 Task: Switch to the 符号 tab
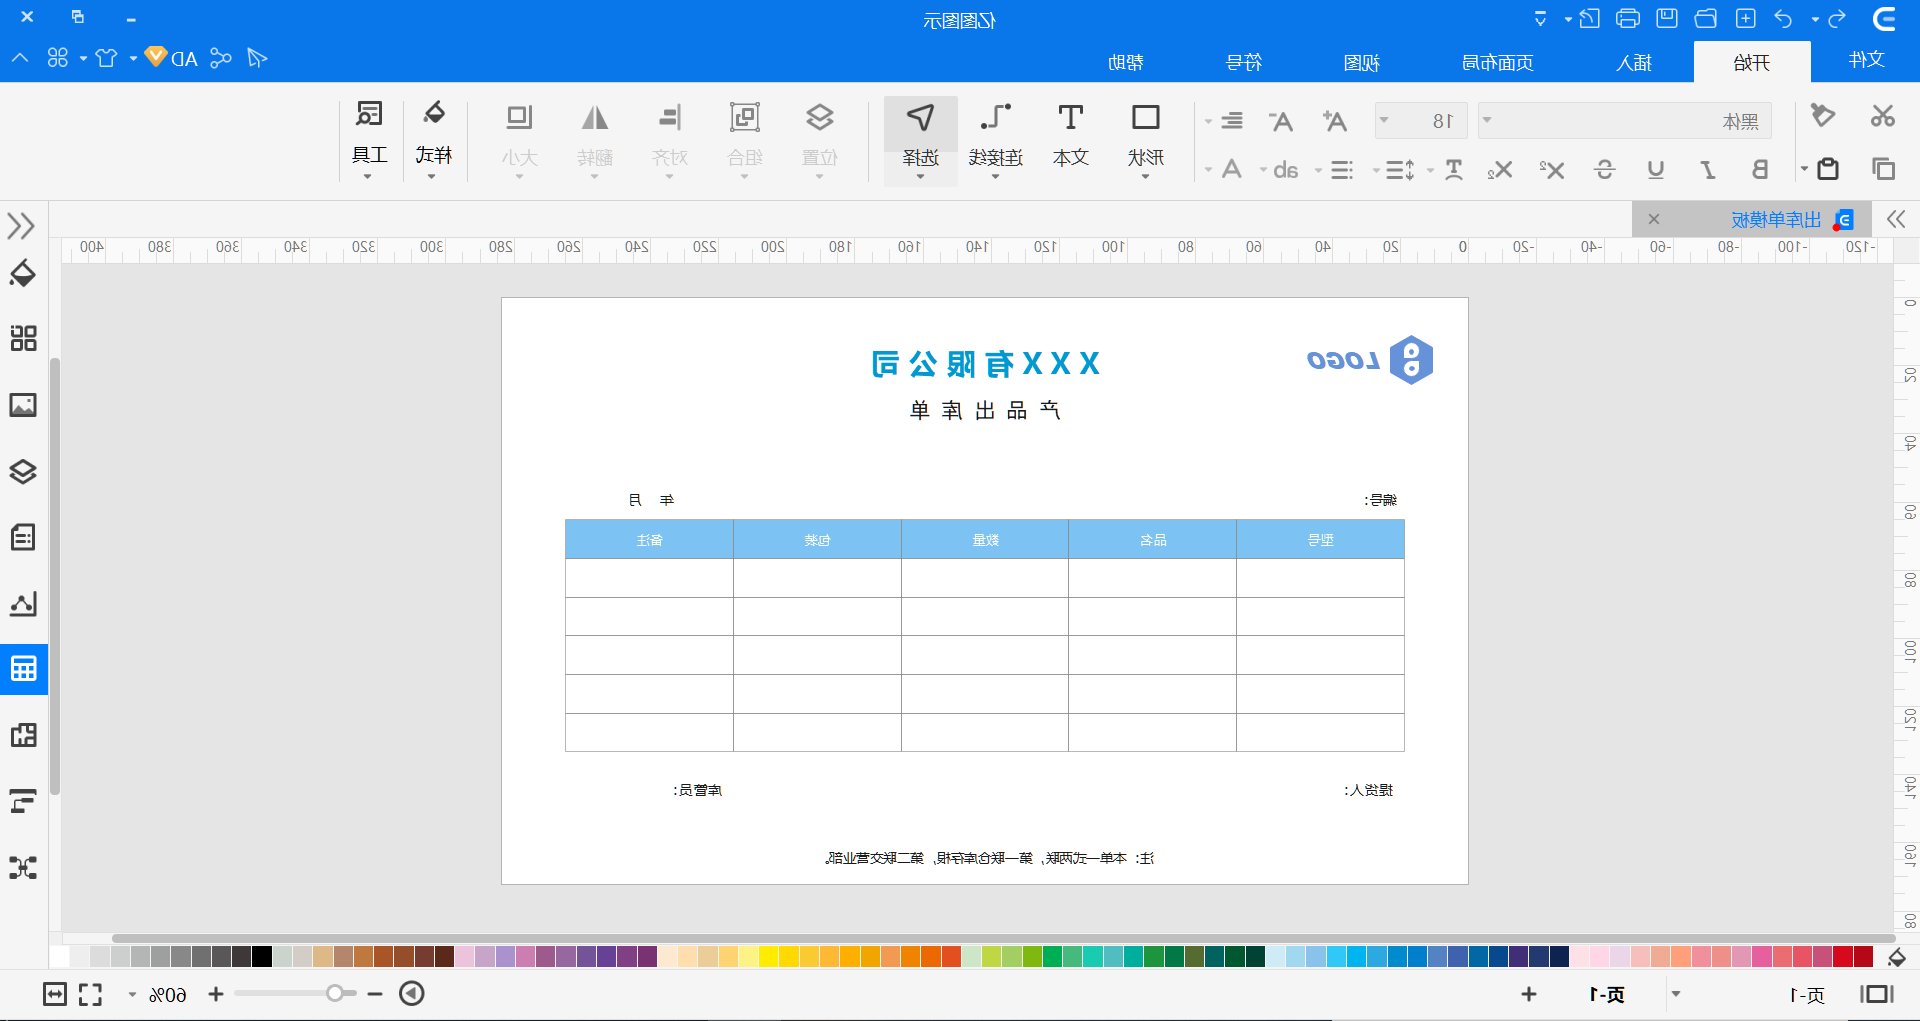click(1243, 62)
